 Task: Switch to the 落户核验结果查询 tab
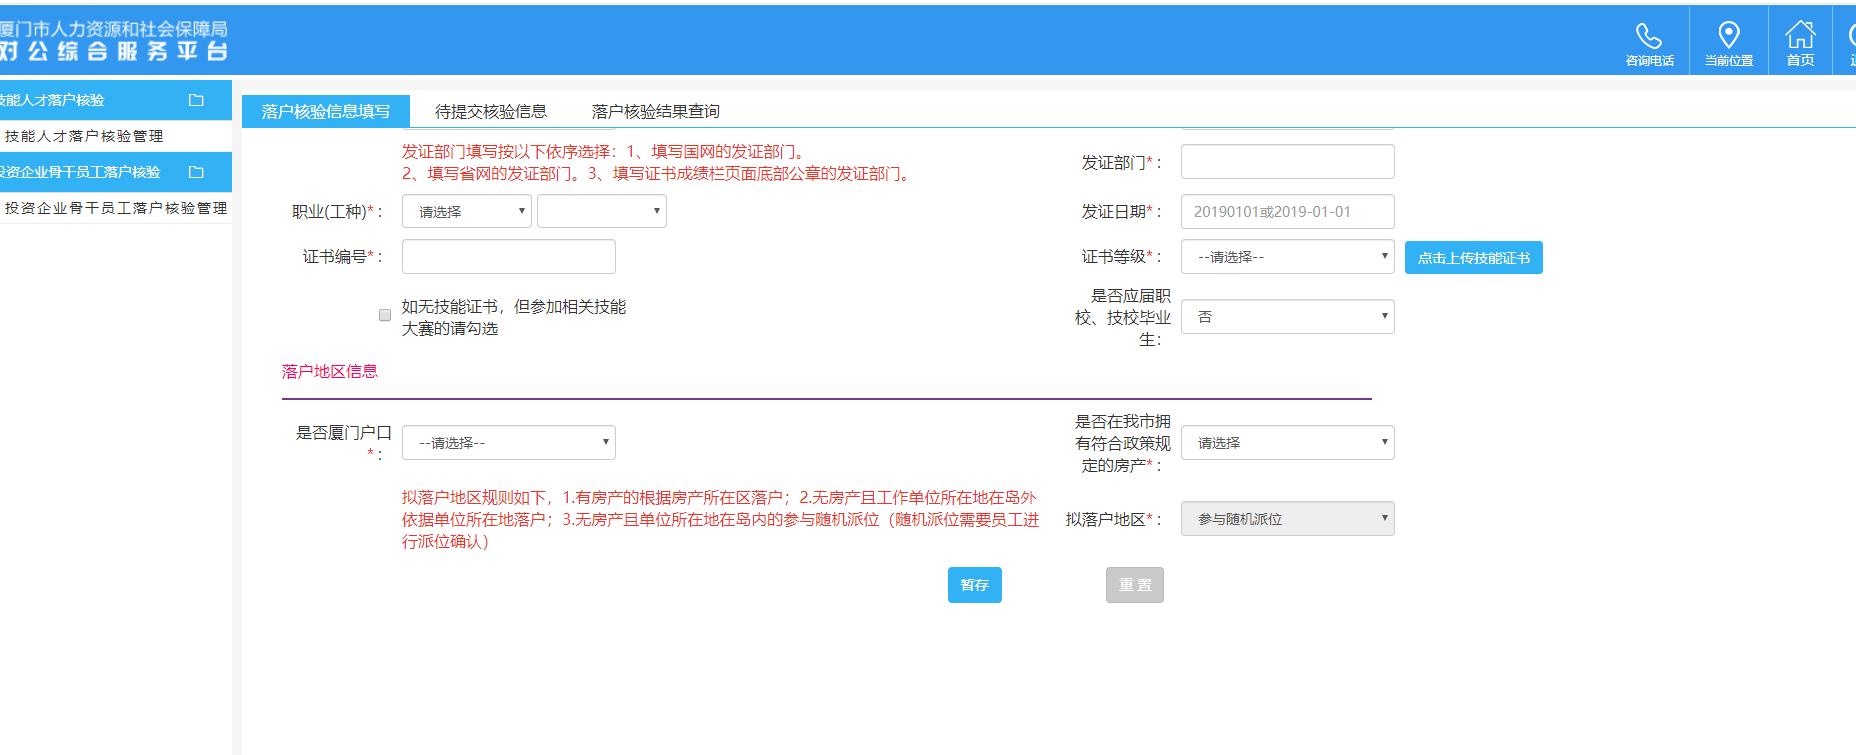(x=656, y=111)
